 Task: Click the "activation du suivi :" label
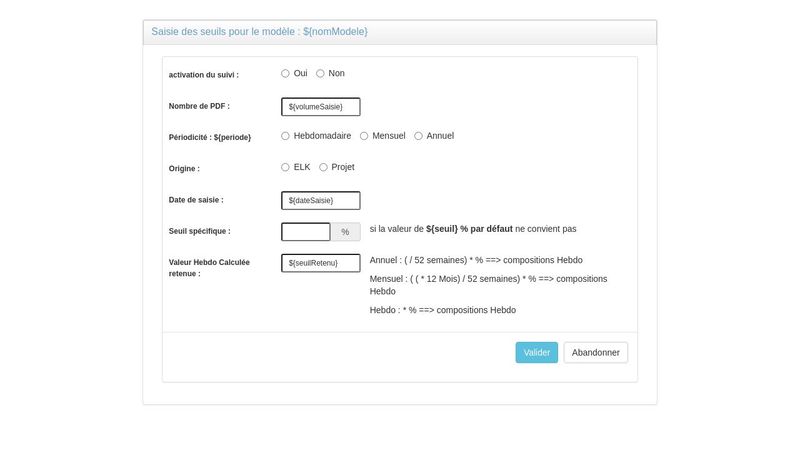[204, 74]
